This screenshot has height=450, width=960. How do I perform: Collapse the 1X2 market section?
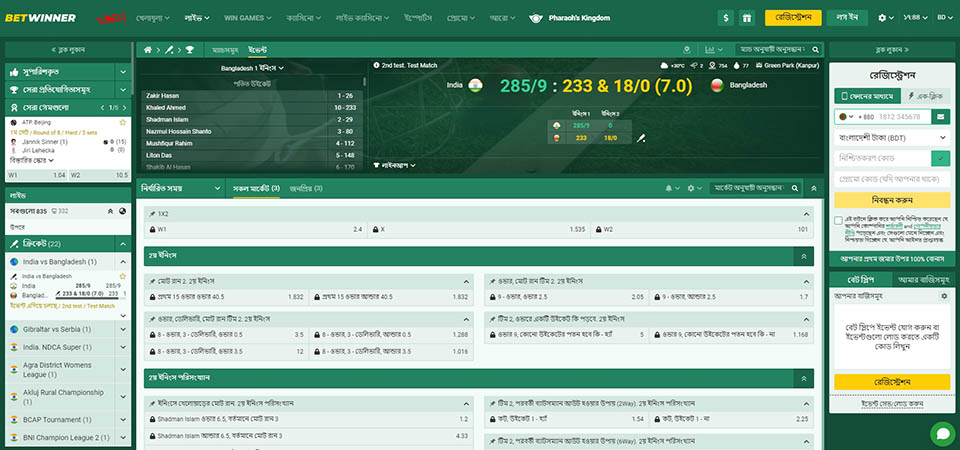click(805, 214)
